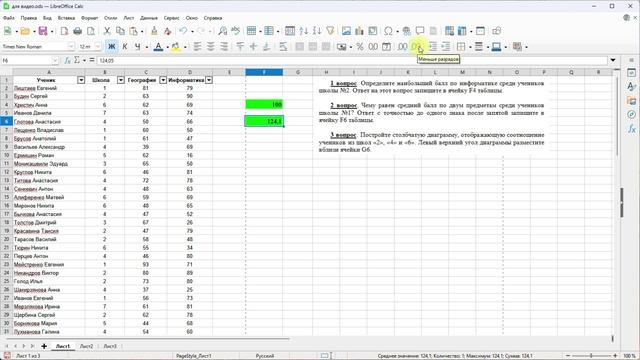The image size is (640, 360).
Task: Open the filter dropdown on Информатика column
Action: point(209,80)
